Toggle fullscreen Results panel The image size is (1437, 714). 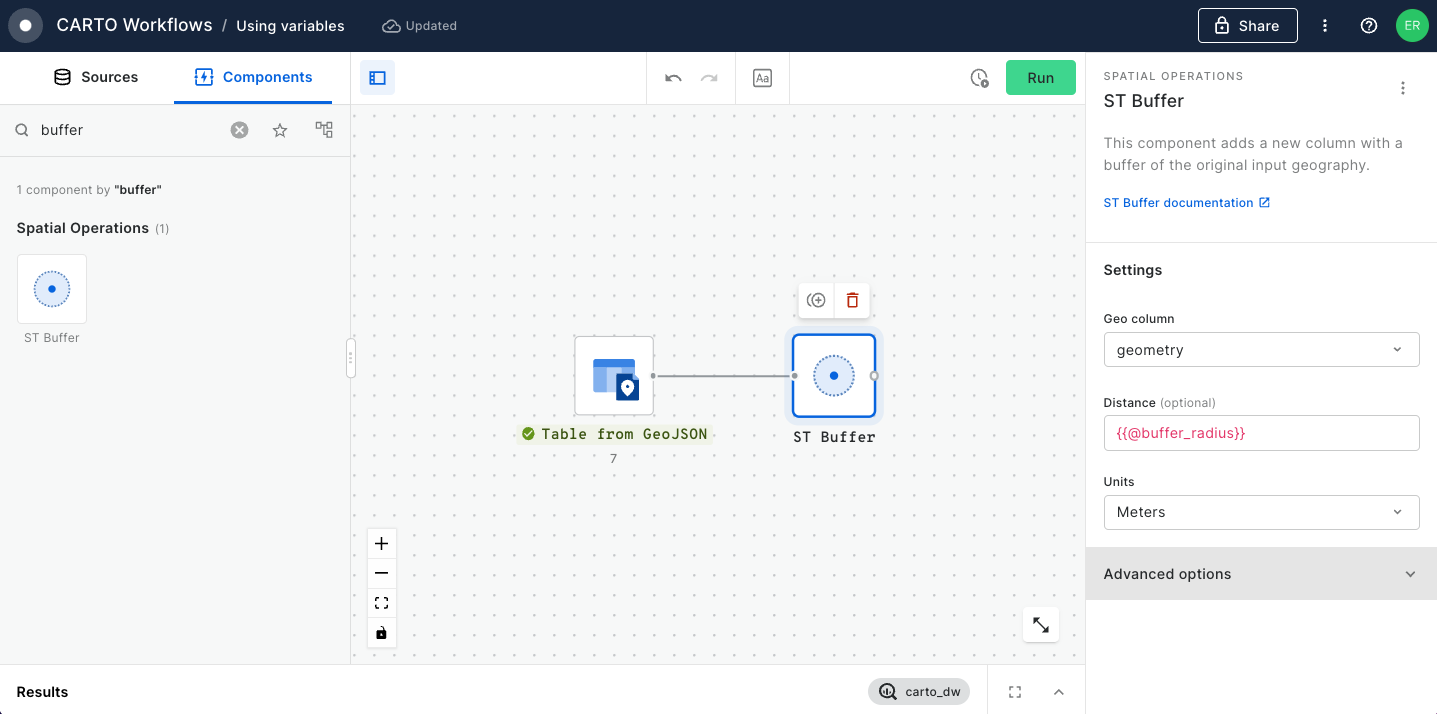point(1015,692)
